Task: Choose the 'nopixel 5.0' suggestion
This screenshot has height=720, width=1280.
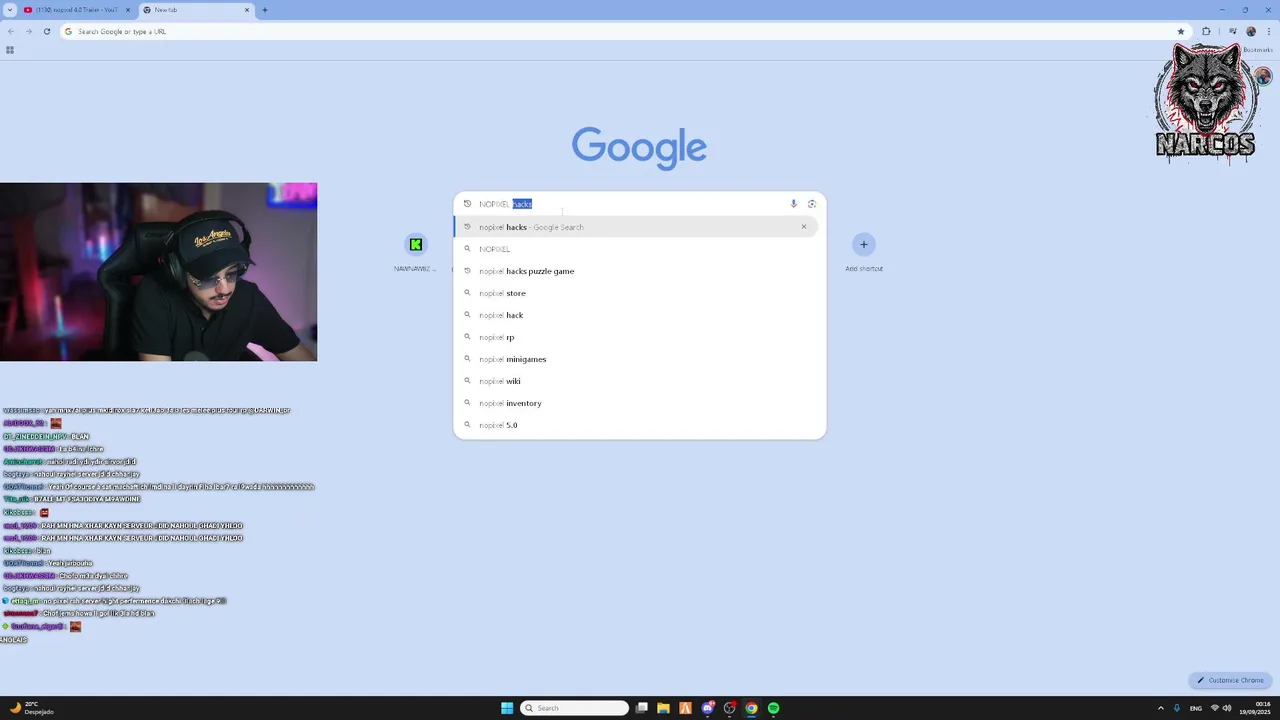Action: 636,425
